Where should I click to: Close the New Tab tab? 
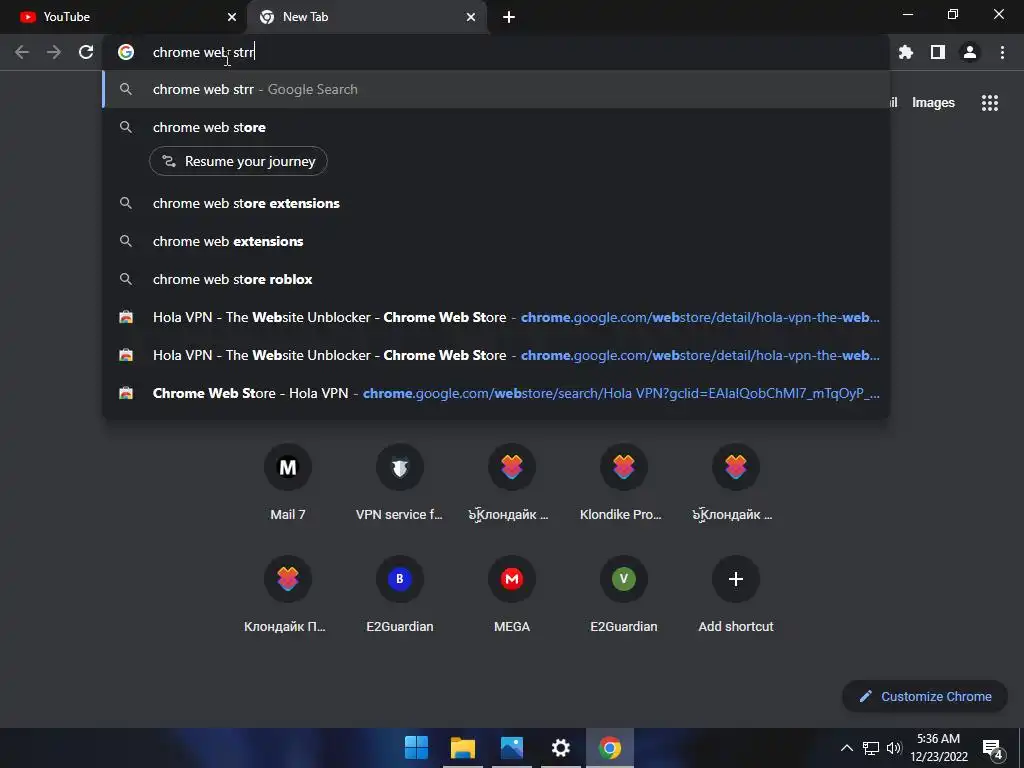471,17
